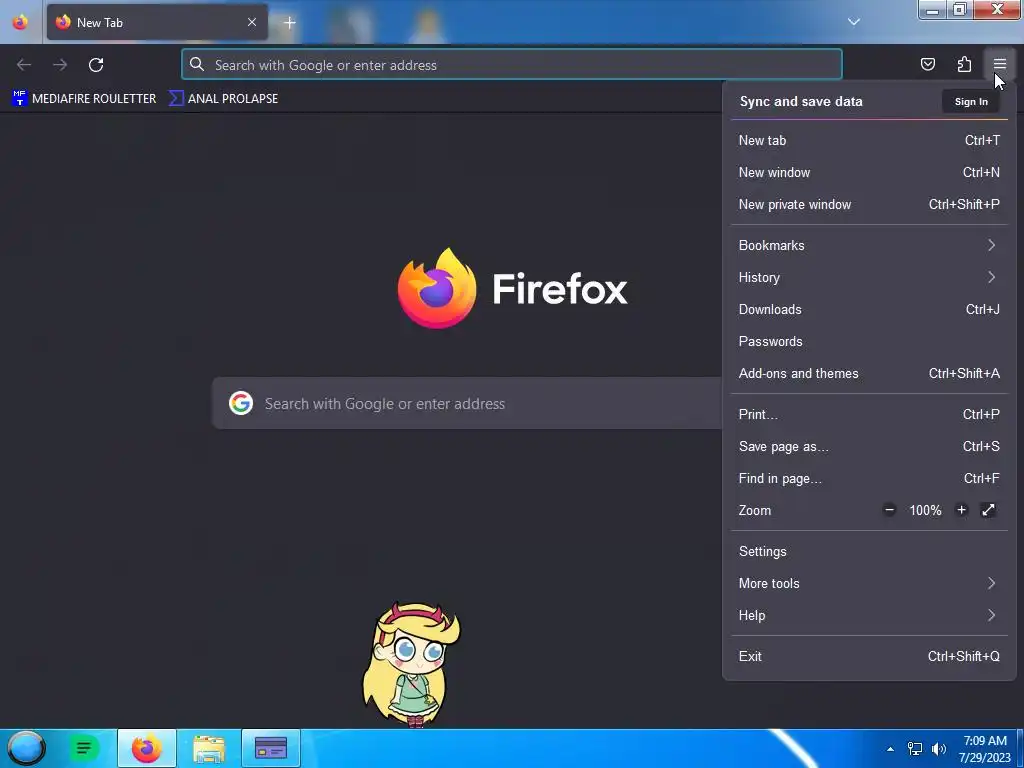1024x768 pixels.
Task: Open the green notes taskbar icon
Action: pyautogui.click(x=84, y=748)
